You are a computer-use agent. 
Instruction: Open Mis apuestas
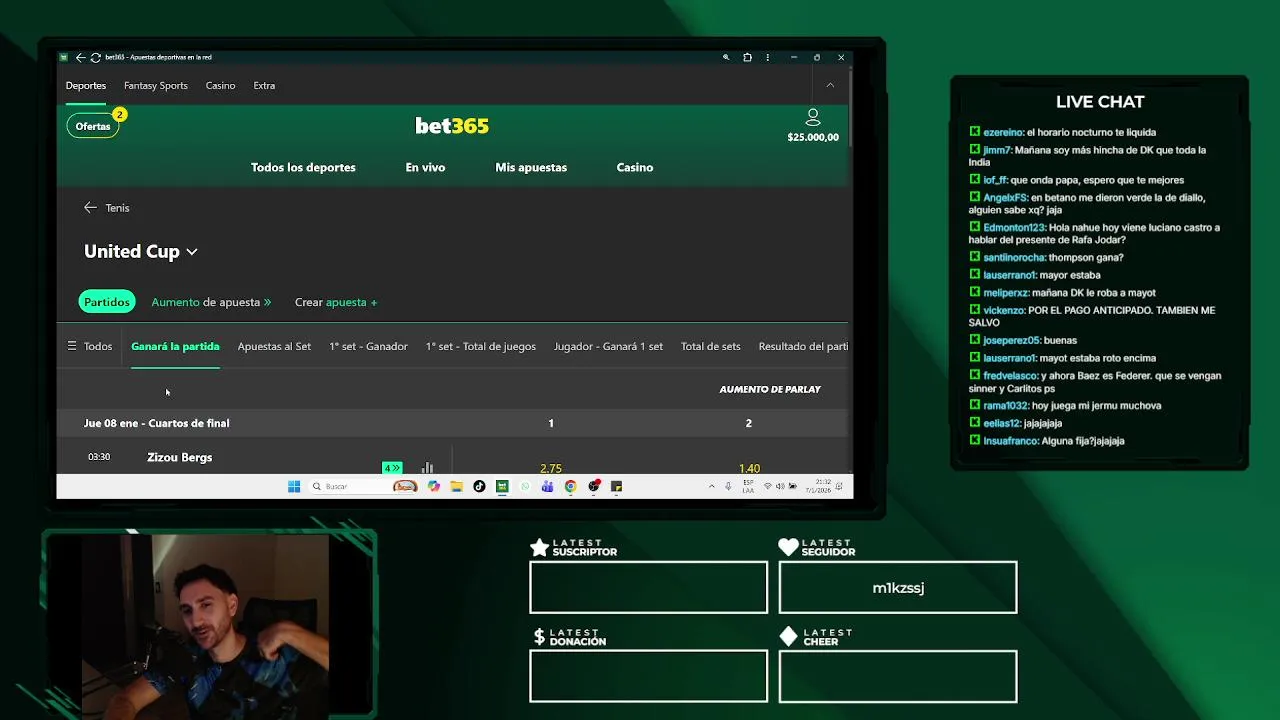coord(531,167)
